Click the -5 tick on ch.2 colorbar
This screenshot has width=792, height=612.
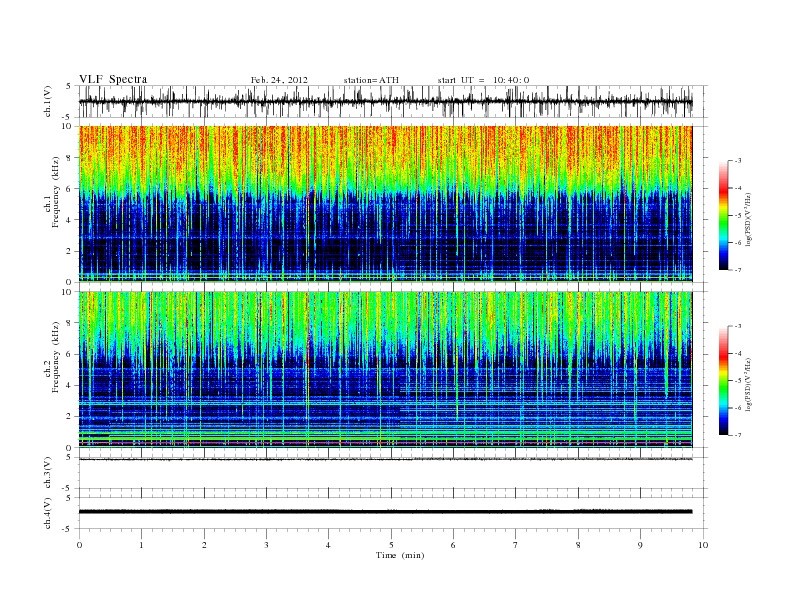(x=737, y=381)
